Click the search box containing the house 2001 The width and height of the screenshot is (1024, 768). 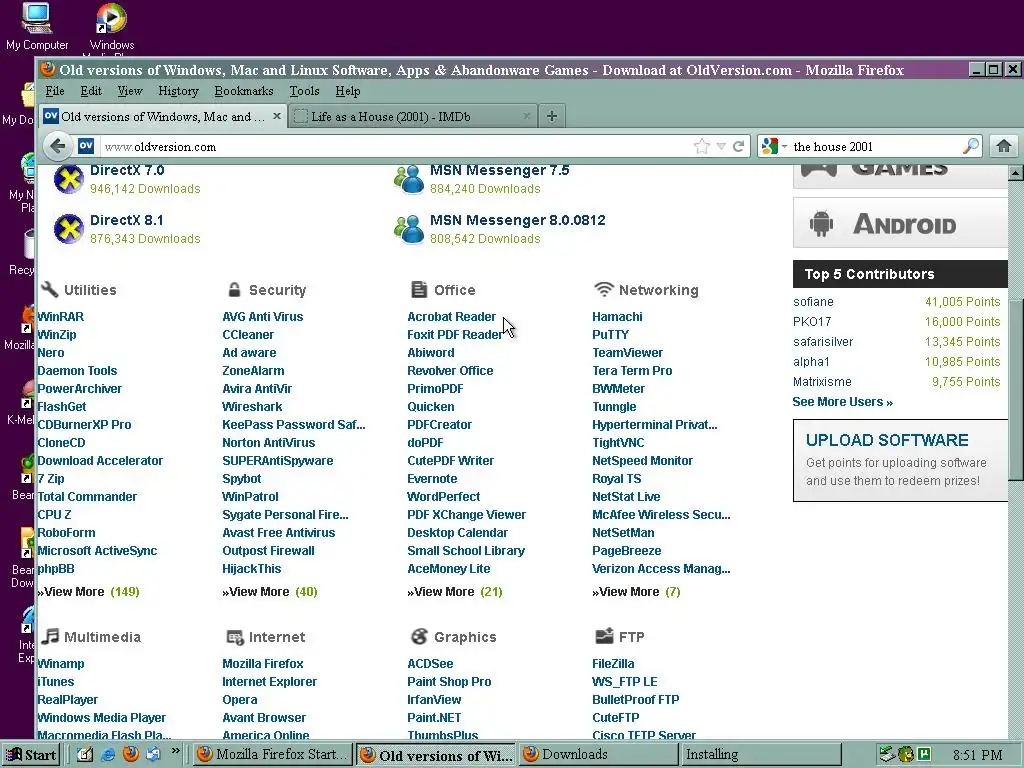875,146
